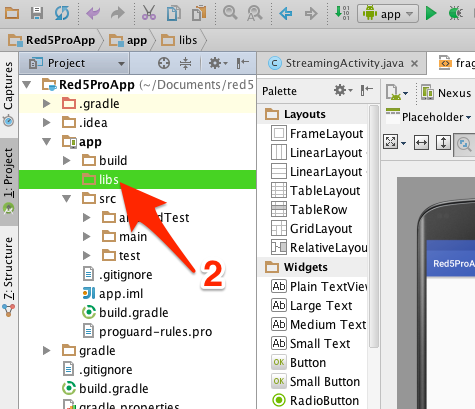Expand the main source folder
Viewport: 475px width, 409px height.
click(x=87, y=237)
